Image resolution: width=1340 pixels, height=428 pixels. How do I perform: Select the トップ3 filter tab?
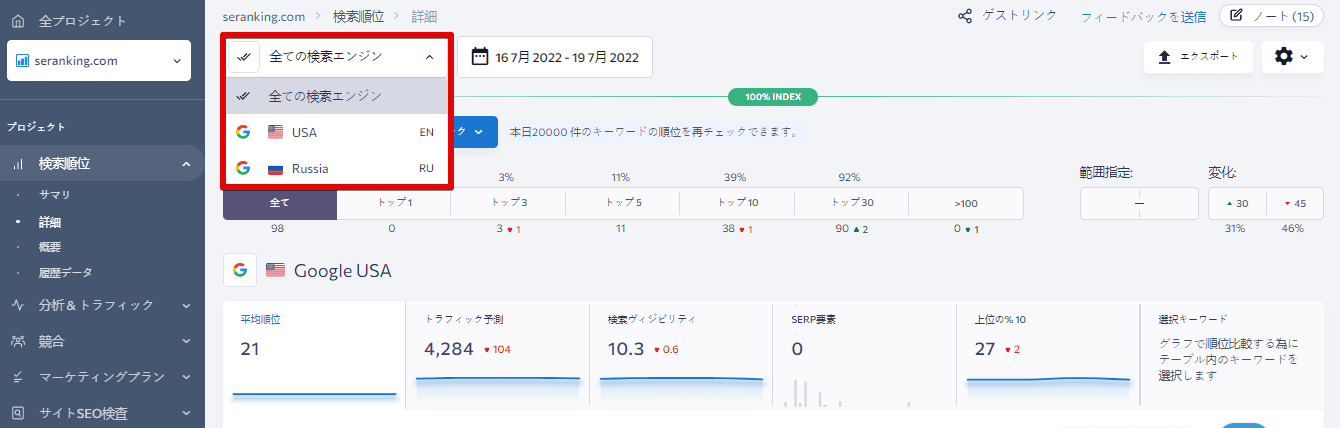(x=508, y=203)
